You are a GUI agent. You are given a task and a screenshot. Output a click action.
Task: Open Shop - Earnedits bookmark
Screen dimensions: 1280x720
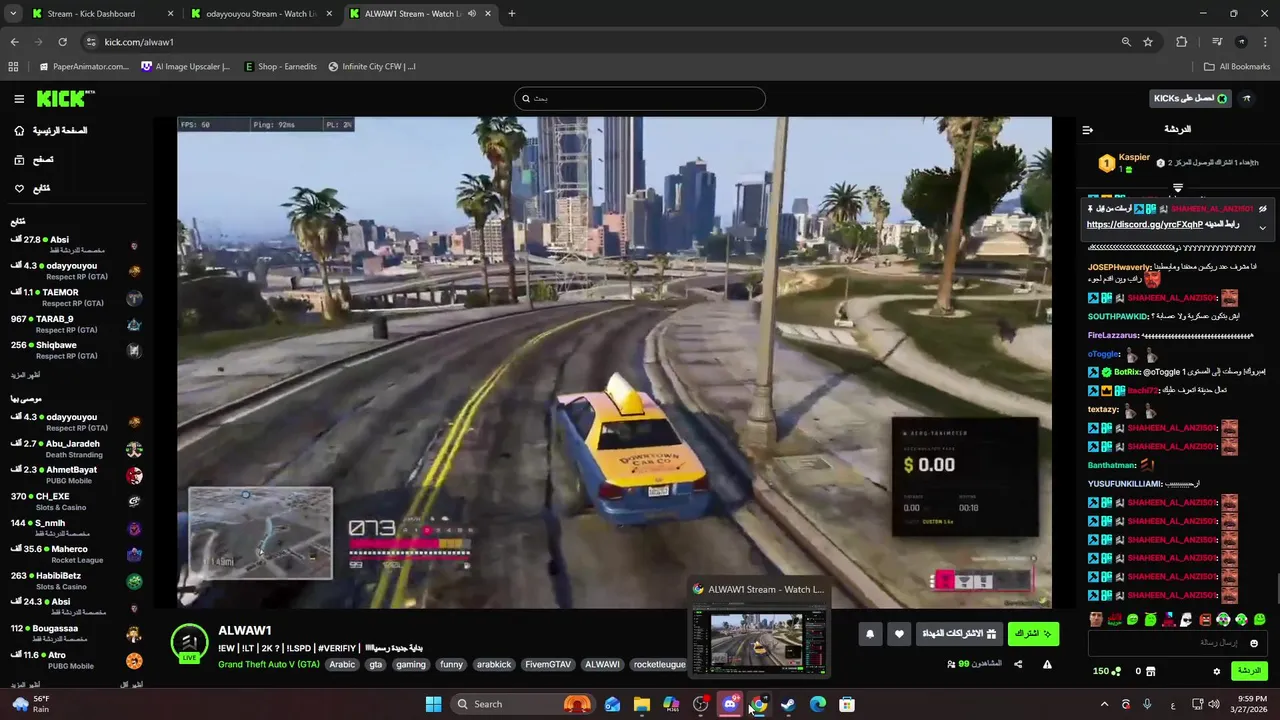click(x=279, y=67)
